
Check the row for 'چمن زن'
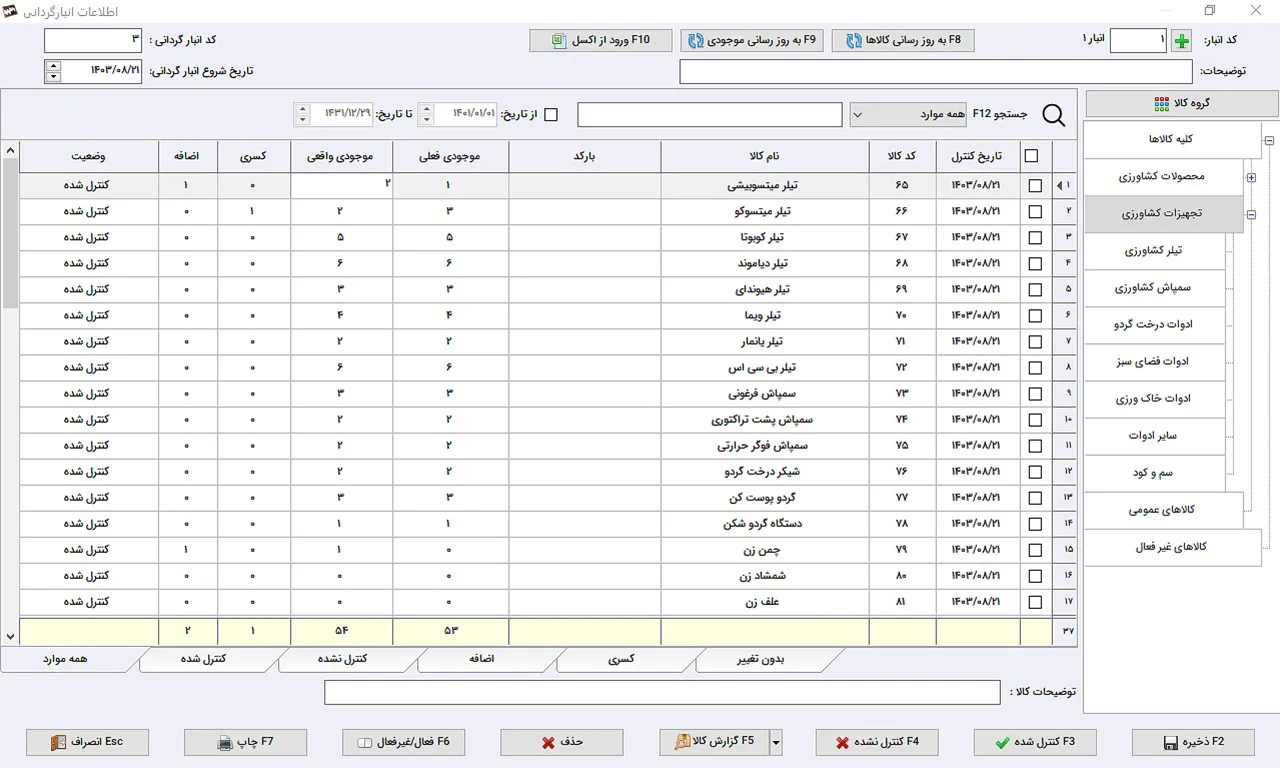click(x=1035, y=550)
